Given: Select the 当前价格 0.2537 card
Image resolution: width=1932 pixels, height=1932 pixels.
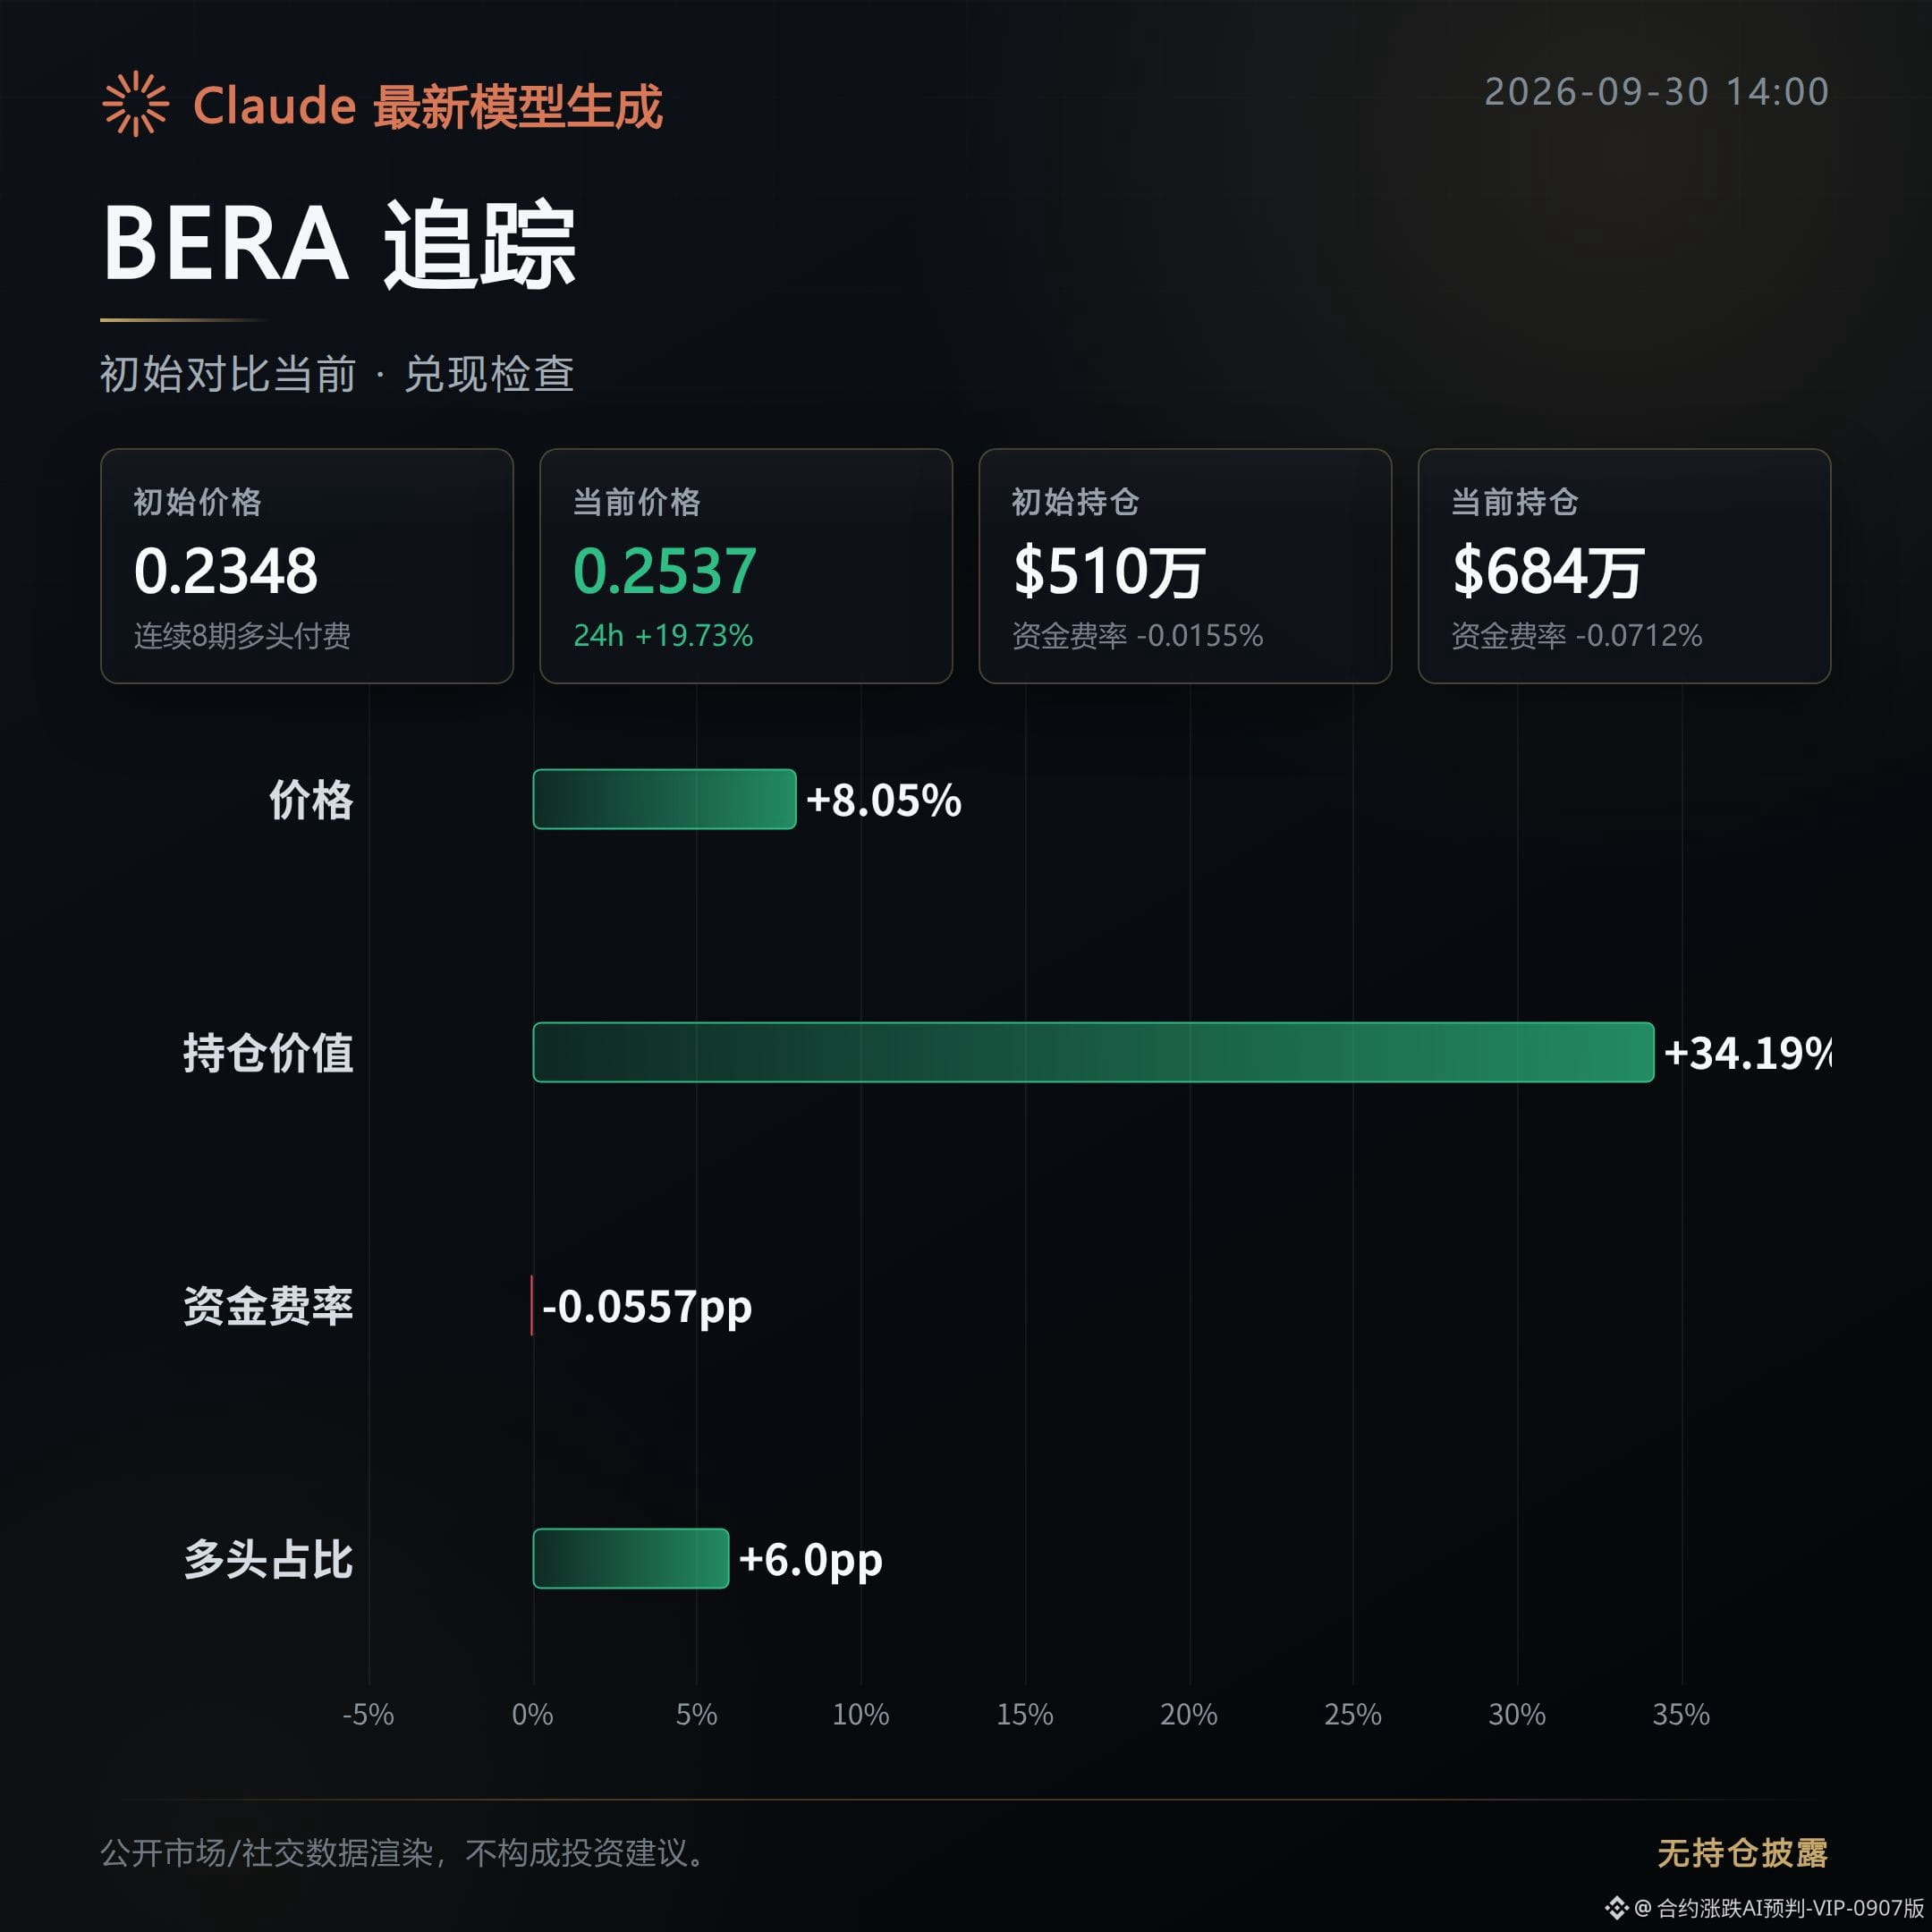Looking at the screenshot, I should [746, 566].
